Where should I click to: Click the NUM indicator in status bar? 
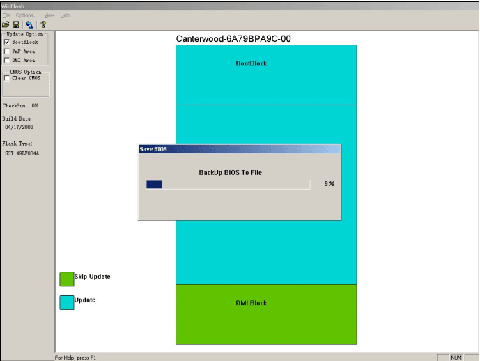[456, 358]
